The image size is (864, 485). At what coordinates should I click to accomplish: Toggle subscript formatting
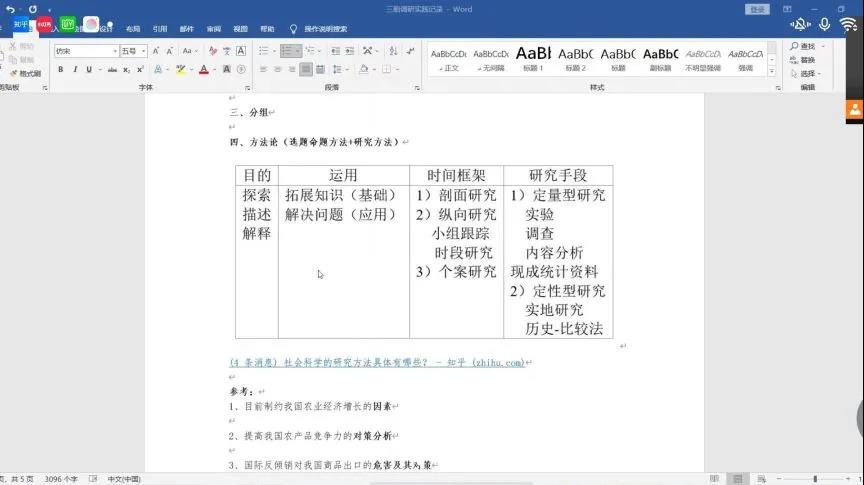point(127,70)
